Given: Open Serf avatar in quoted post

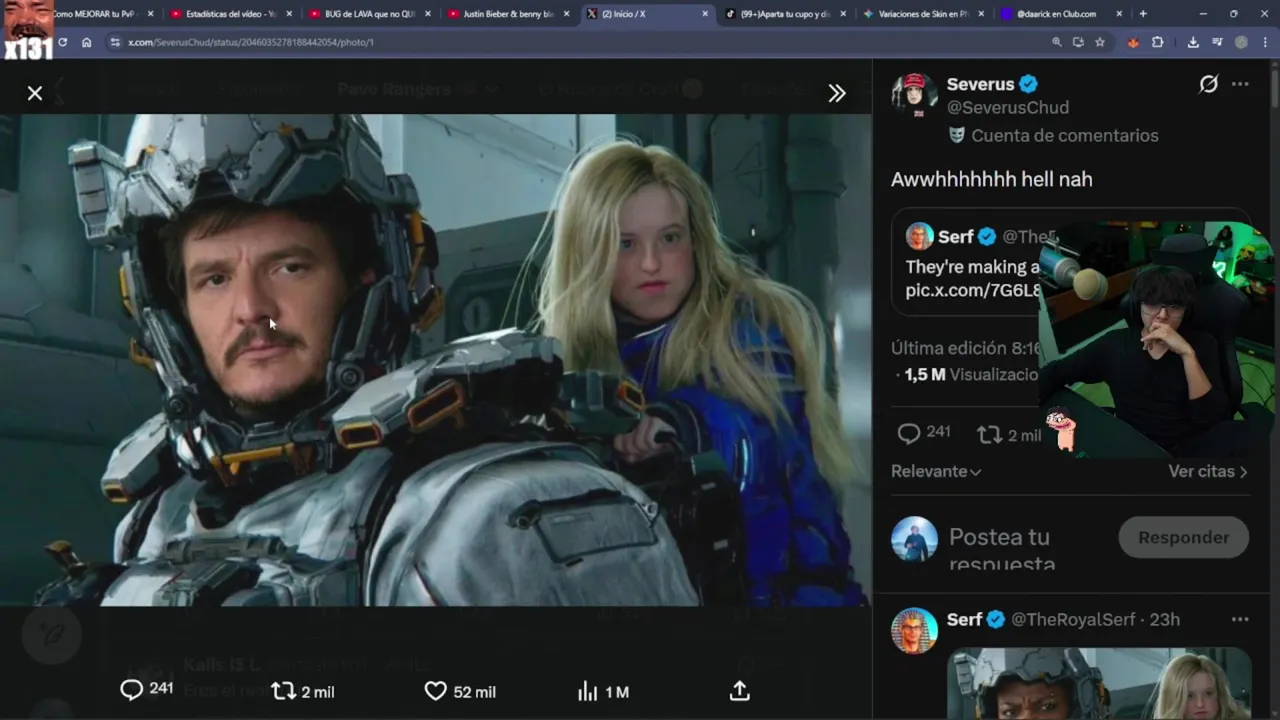Looking at the screenshot, I should click(919, 236).
